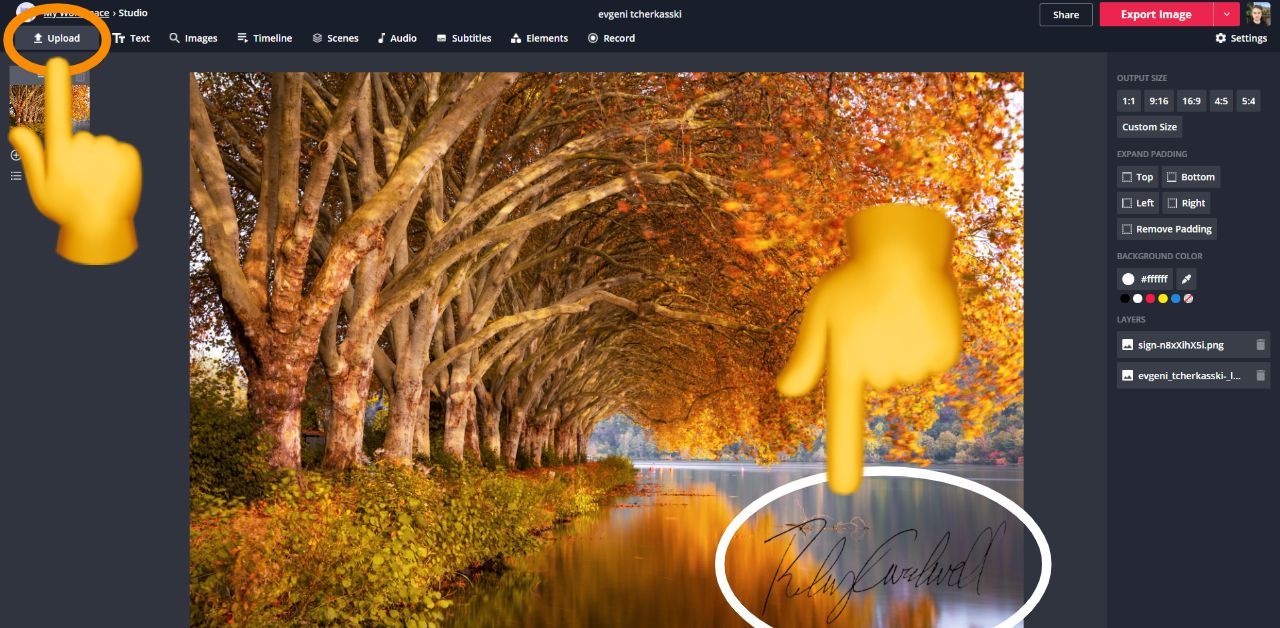Open the user profile avatar
Screen dimensions: 1280x628
pyautogui.click(x=1258, y=14)
